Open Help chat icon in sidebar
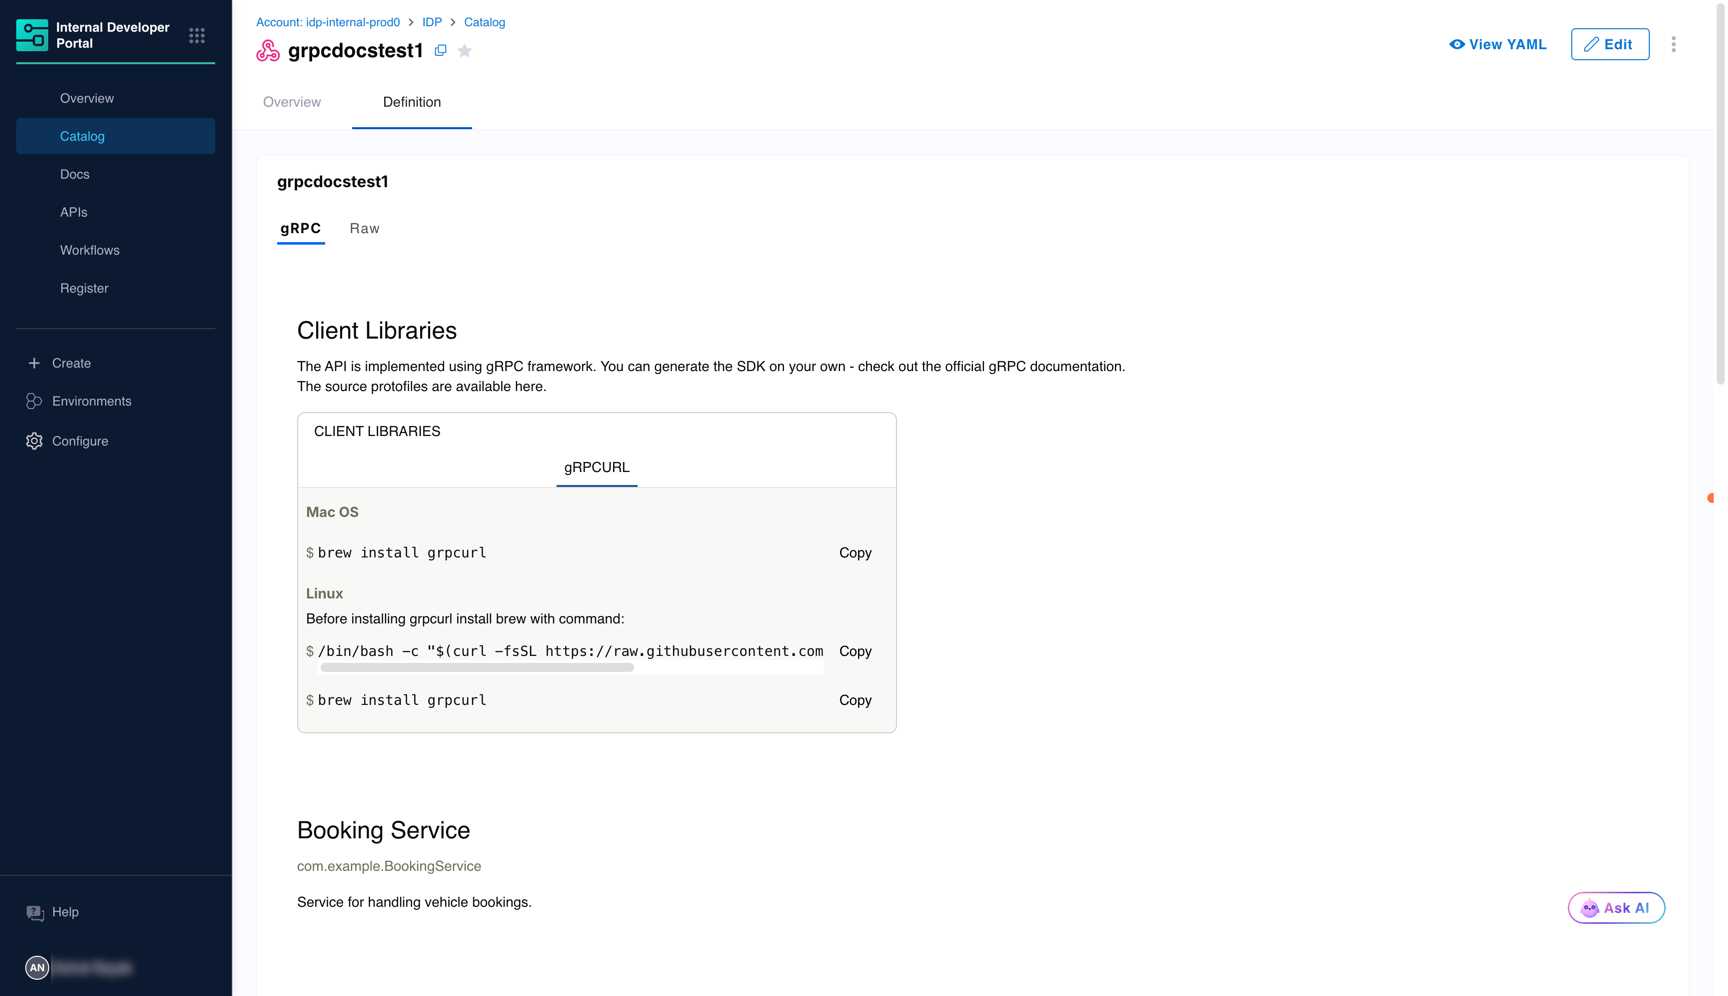The height and width of the screenshot is (996, 1728). (x=35, y=912)
